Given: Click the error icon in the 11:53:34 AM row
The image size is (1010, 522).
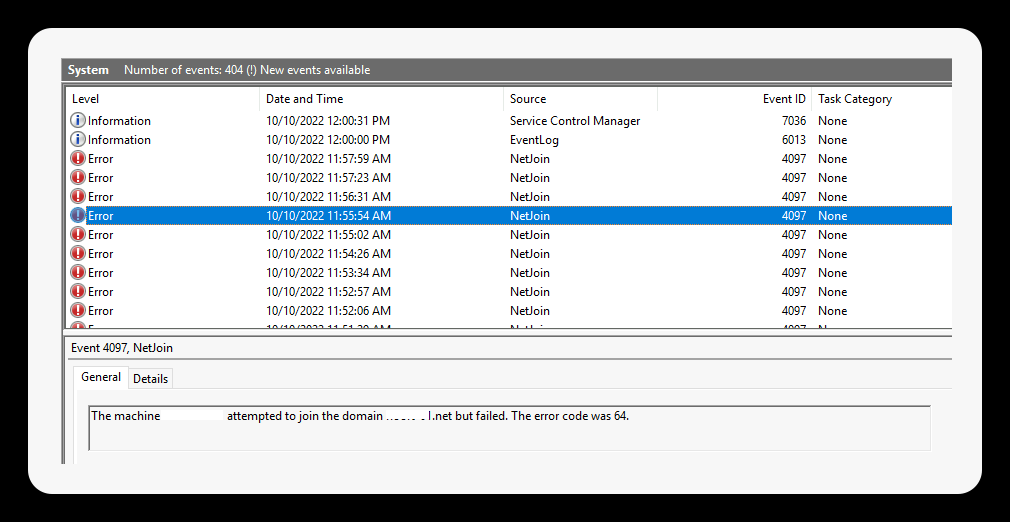Looking at the screenshot, I should (x=77, y=273).
